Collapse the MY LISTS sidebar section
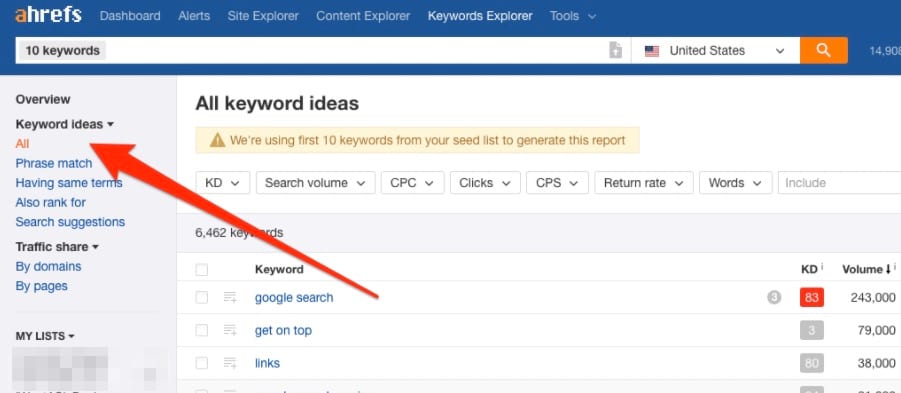Screen dimensions: 901x393 click(x=45, y=336)
